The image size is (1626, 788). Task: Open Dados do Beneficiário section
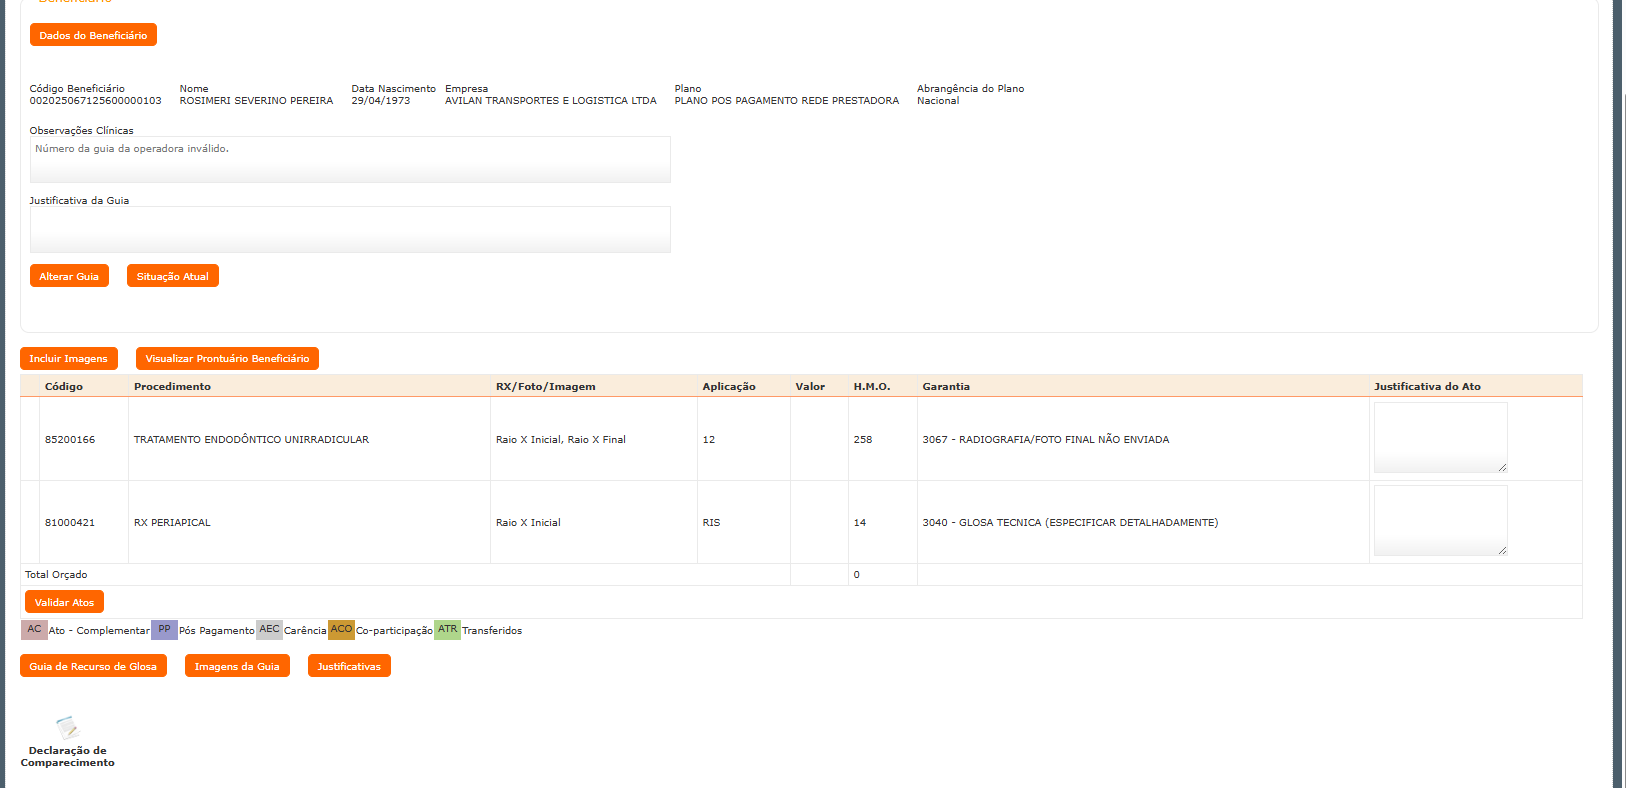(93, 35)
